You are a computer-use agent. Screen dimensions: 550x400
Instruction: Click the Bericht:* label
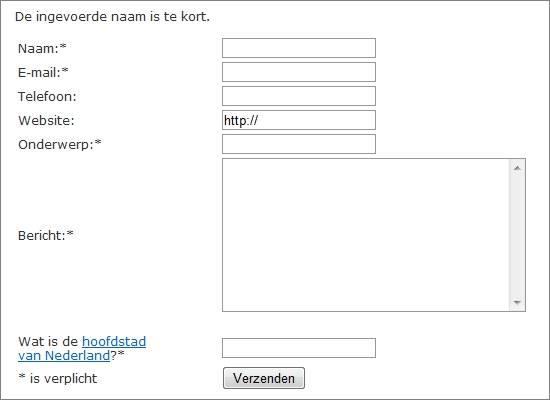click(x=46, y=235)
